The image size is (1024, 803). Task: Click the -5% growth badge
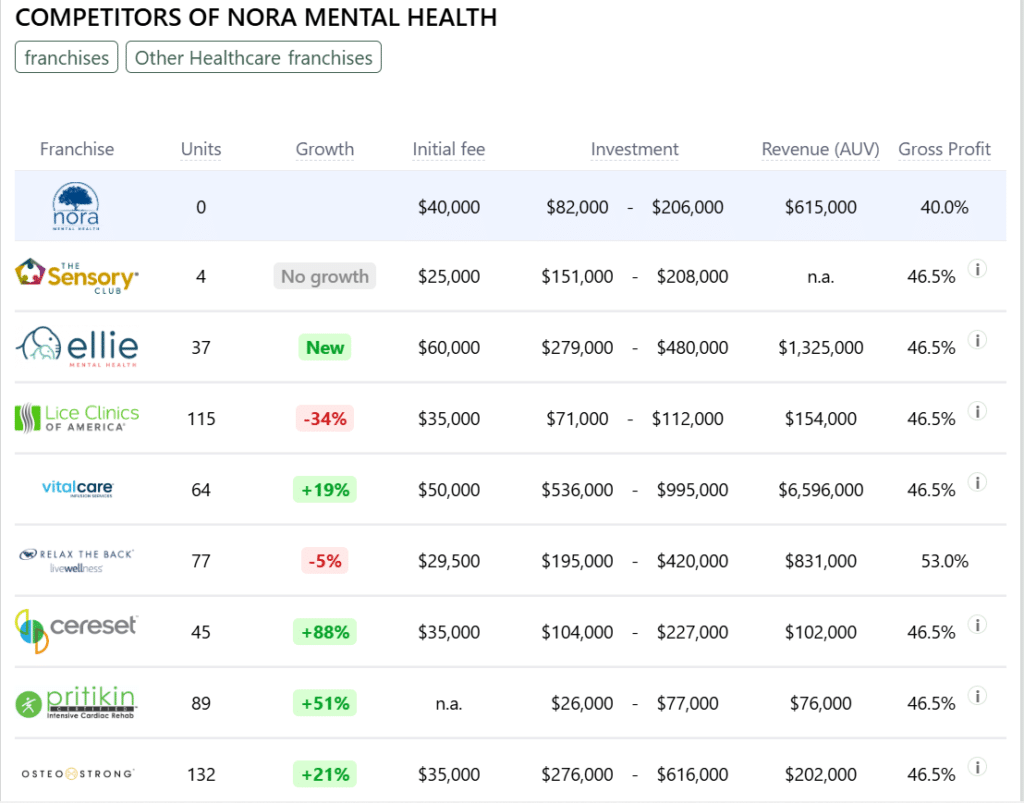tap(325, 561)
